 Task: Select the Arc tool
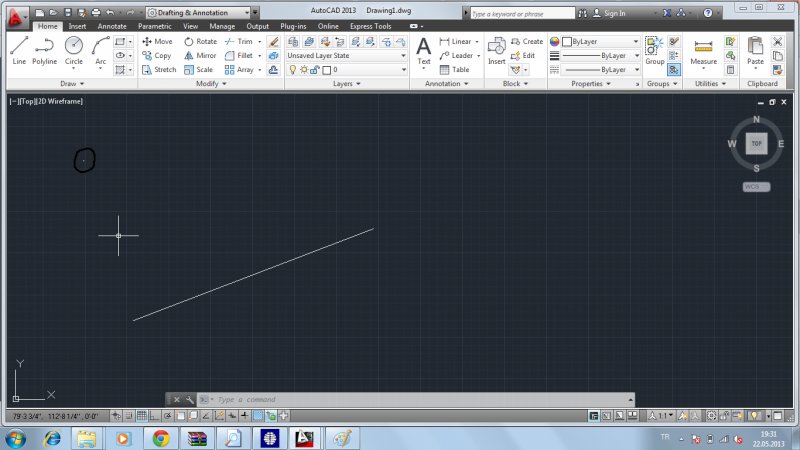(x=101, y=51)
